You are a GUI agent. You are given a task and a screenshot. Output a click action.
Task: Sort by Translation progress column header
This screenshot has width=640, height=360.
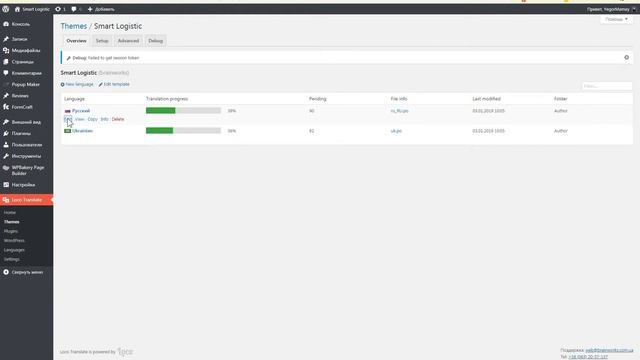coord(167,99)
